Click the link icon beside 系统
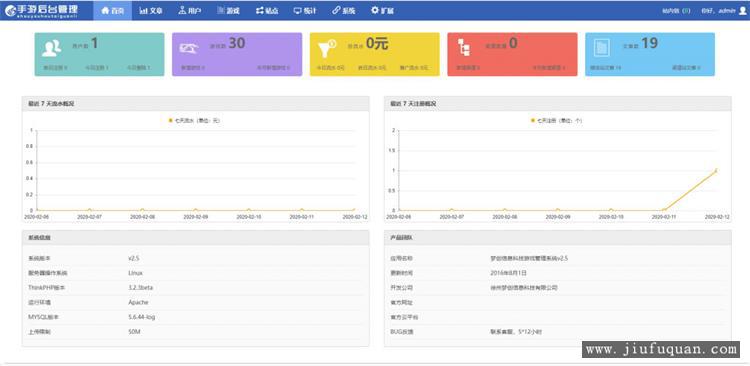 [336, 11]
